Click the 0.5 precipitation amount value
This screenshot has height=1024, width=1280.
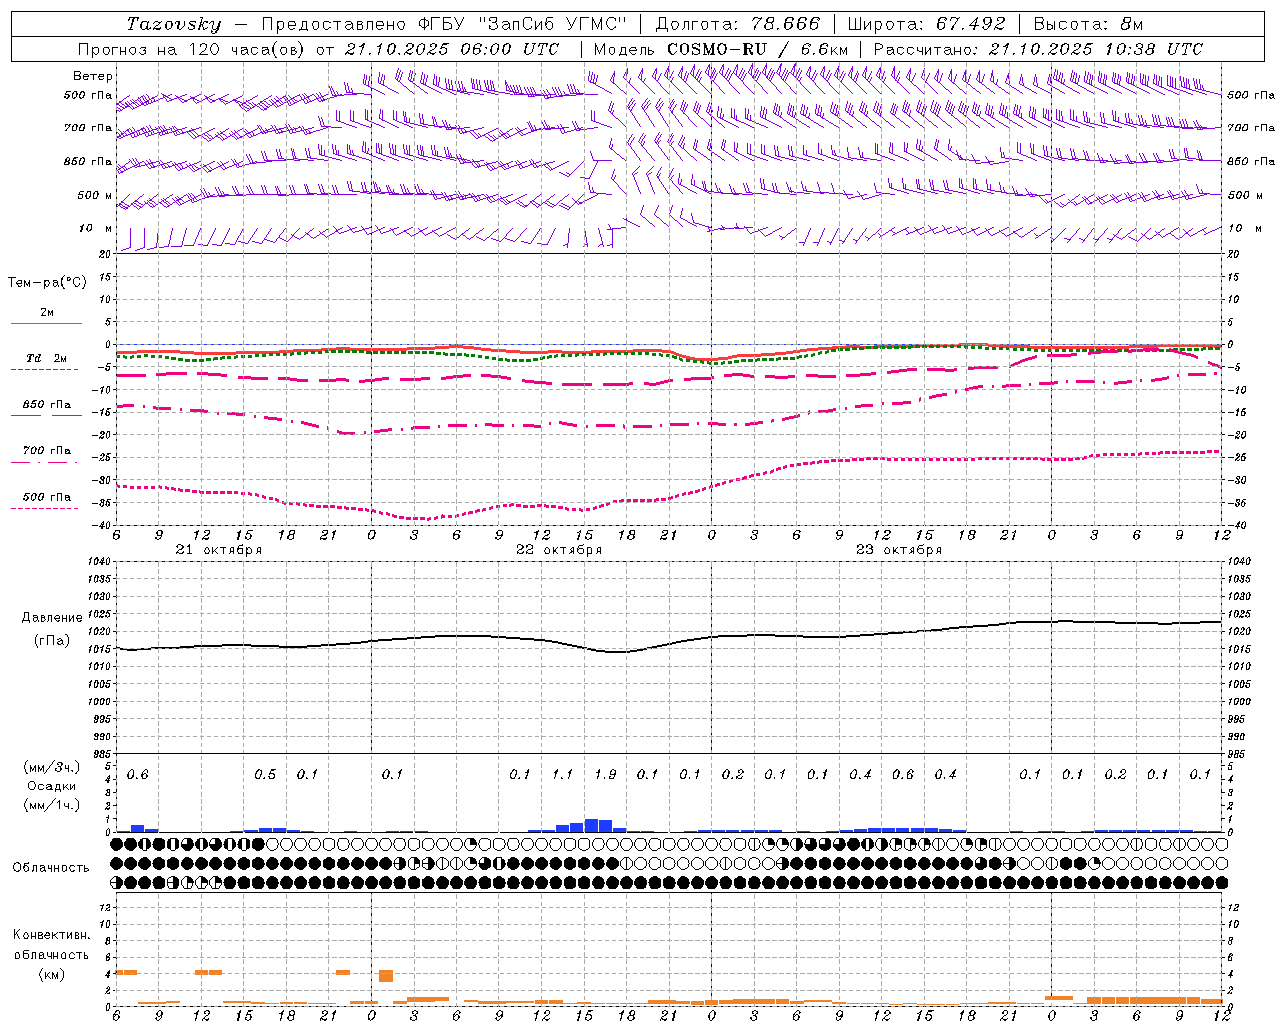point(265,775)
